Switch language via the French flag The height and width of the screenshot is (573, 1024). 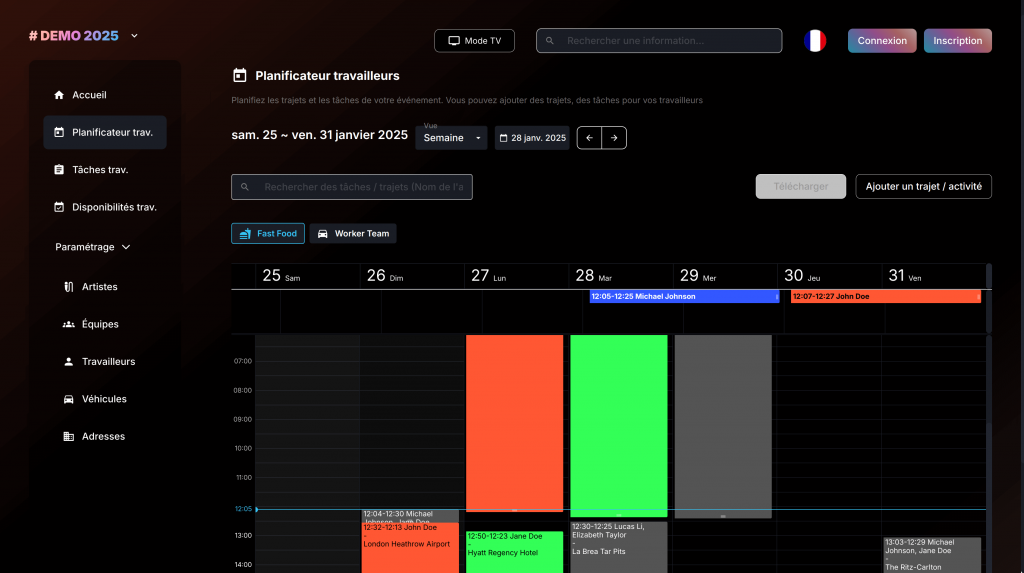[x=815, y=41]
